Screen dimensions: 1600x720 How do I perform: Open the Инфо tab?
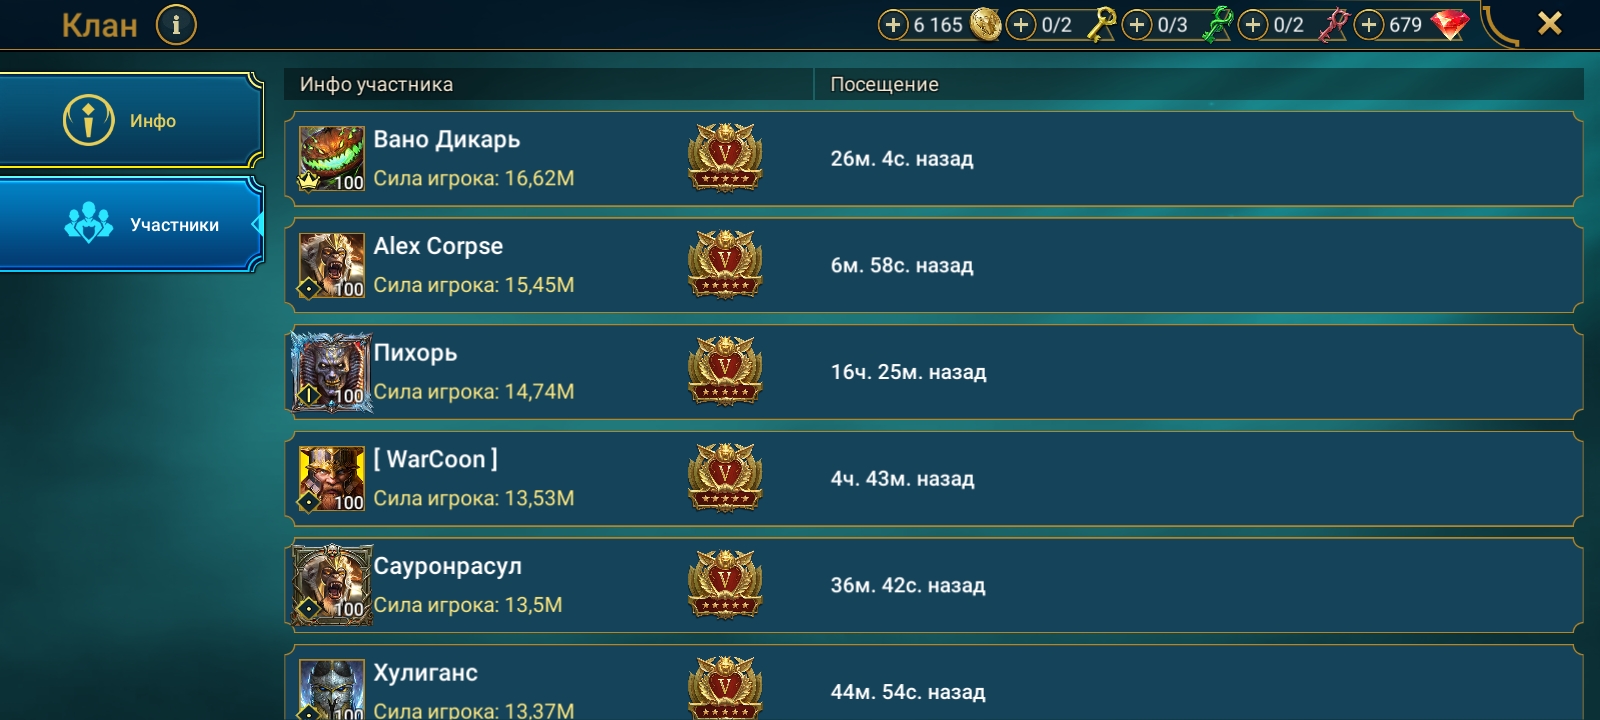pos(131,120)
